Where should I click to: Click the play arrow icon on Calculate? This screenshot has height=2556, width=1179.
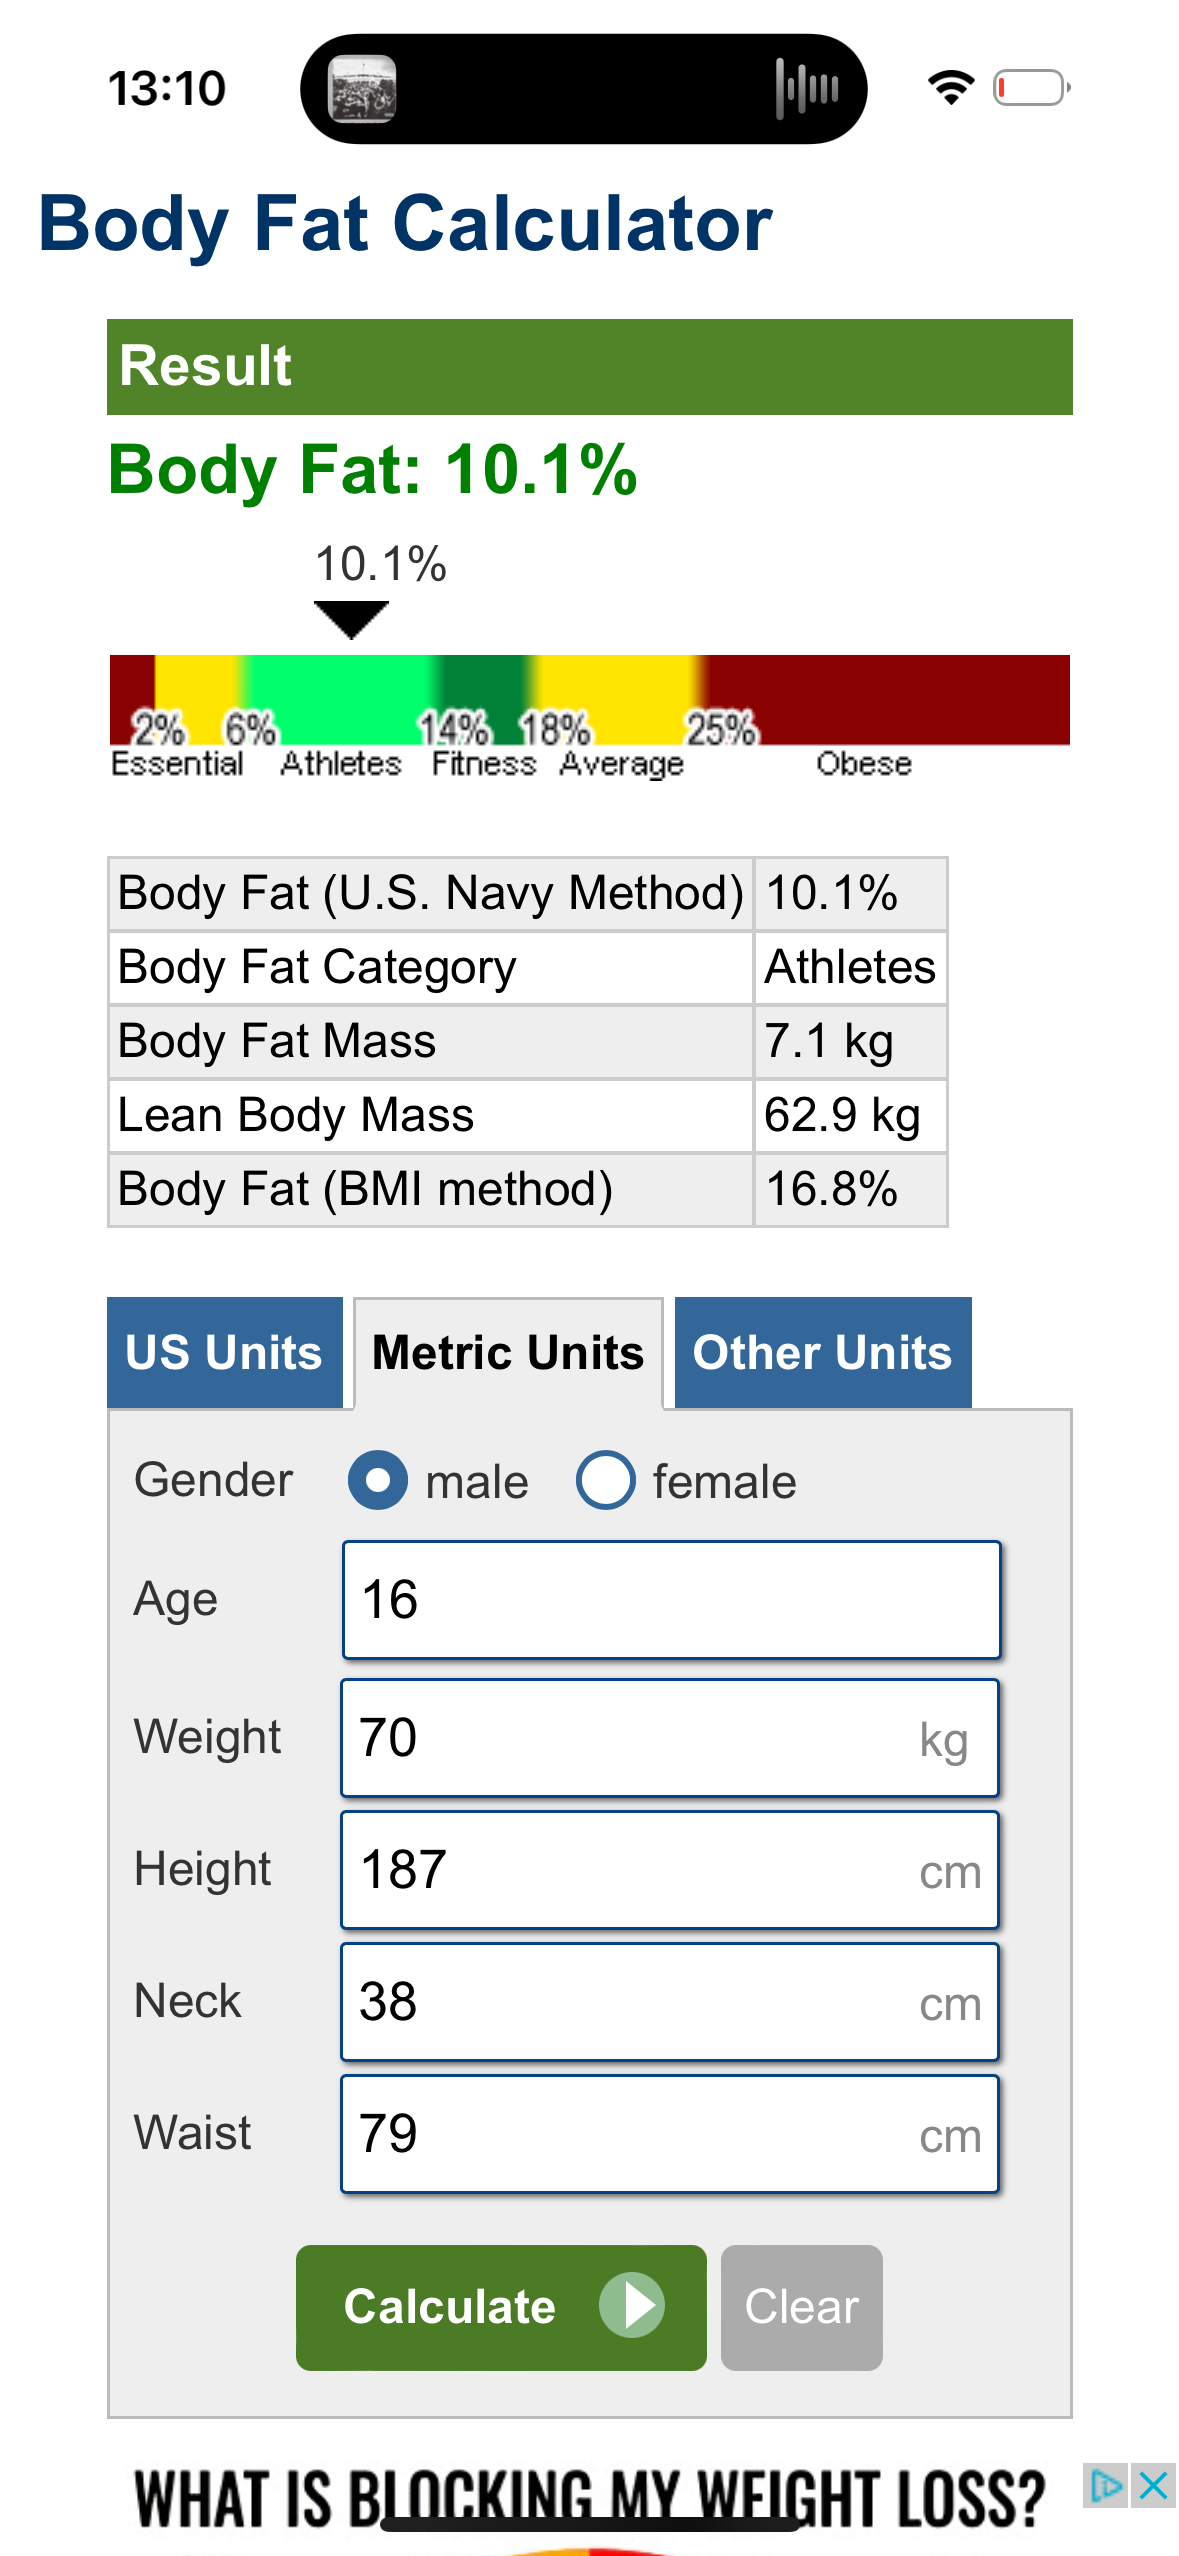coord(632,2305)
